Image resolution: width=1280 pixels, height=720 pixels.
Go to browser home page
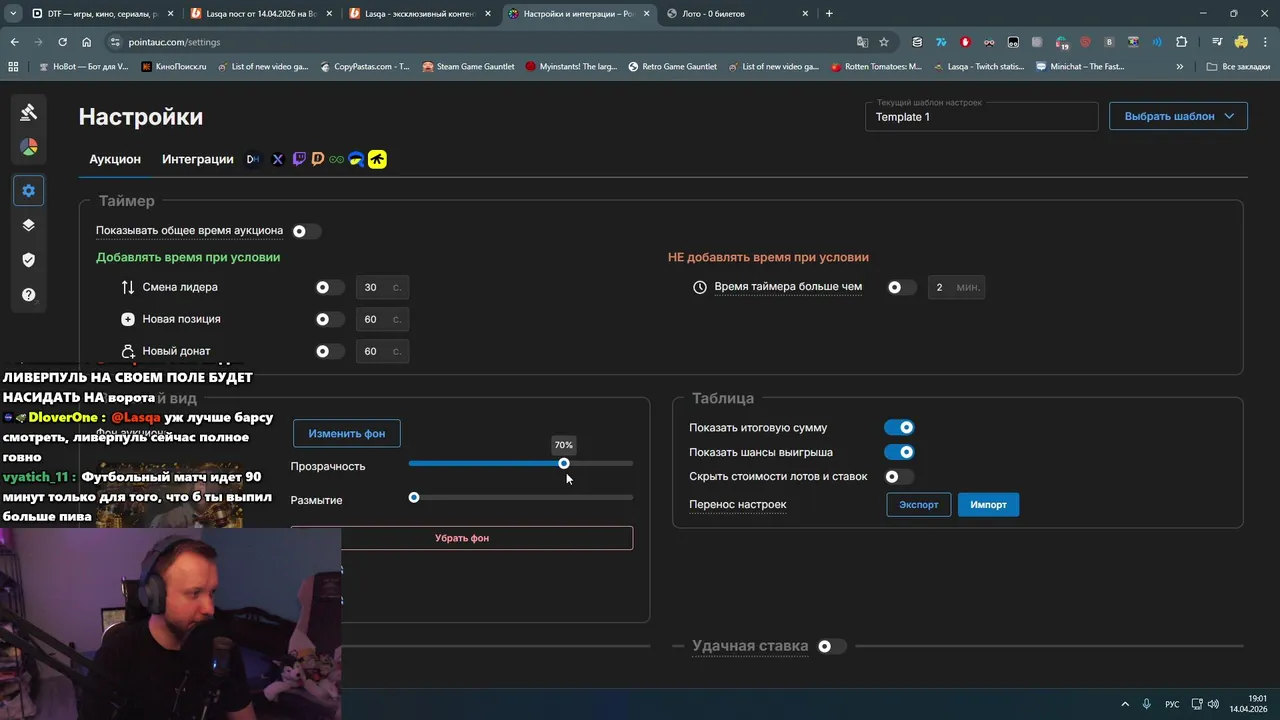tap(87, 42)
